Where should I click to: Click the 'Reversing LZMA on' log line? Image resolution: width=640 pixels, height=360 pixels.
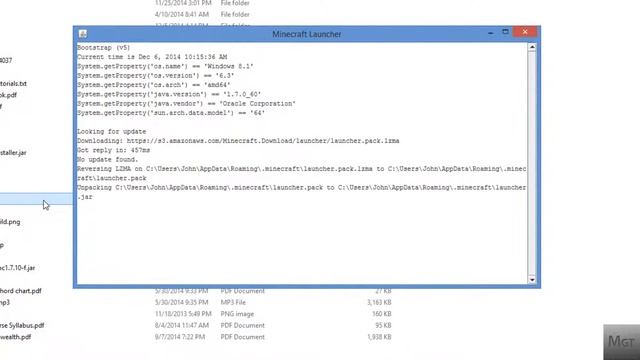pos(302,174)
